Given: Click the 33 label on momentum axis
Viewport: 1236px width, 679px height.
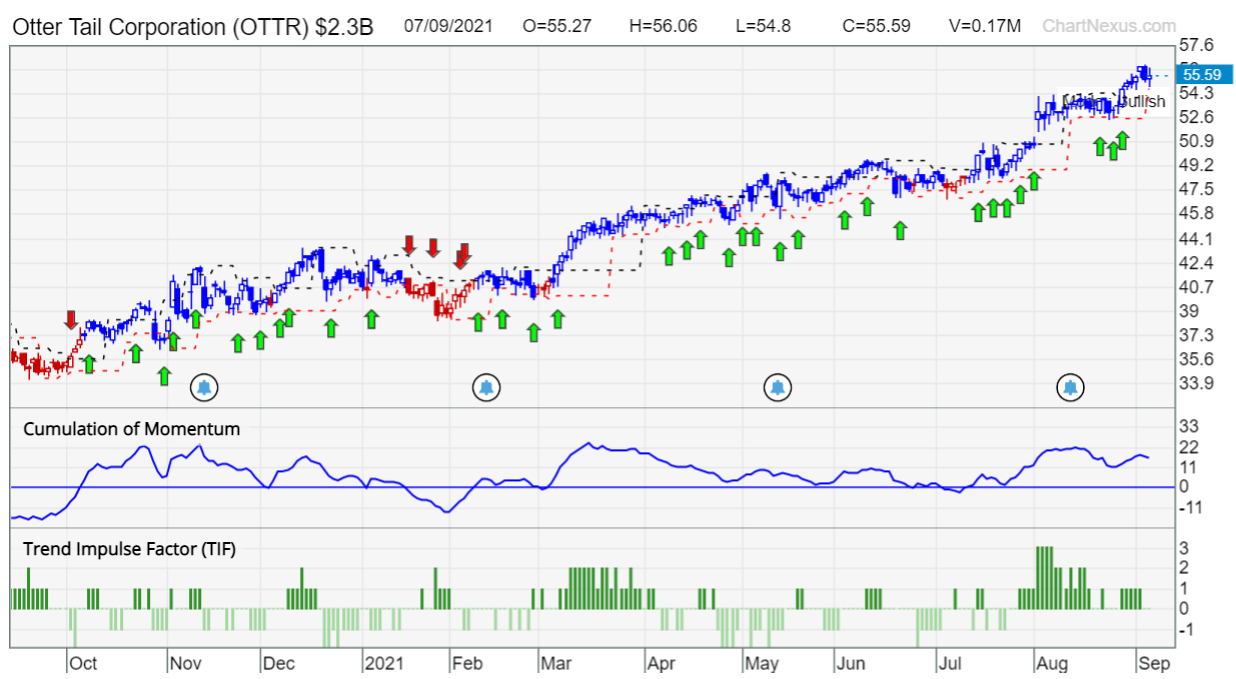Looking at the screenshot, I should [1189, 426].
